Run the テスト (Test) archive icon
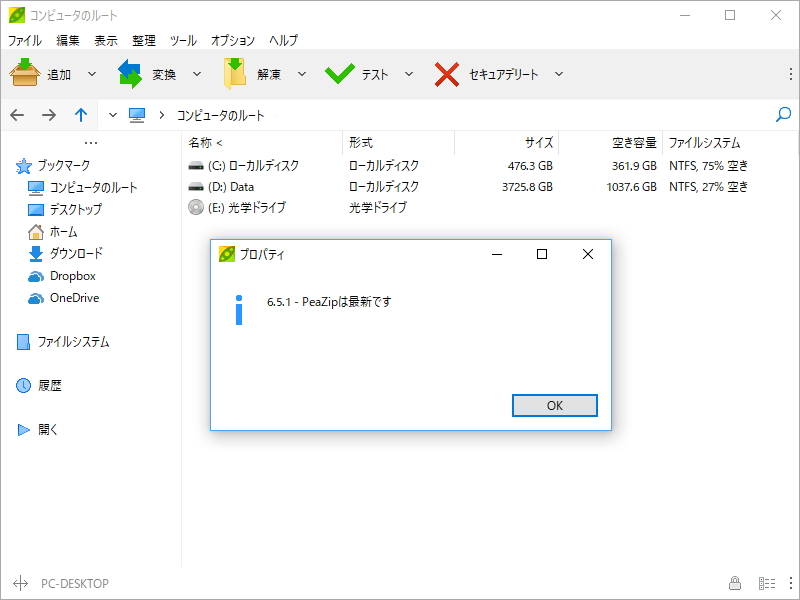This screenshot has width=800, height=600. [339, 72]
